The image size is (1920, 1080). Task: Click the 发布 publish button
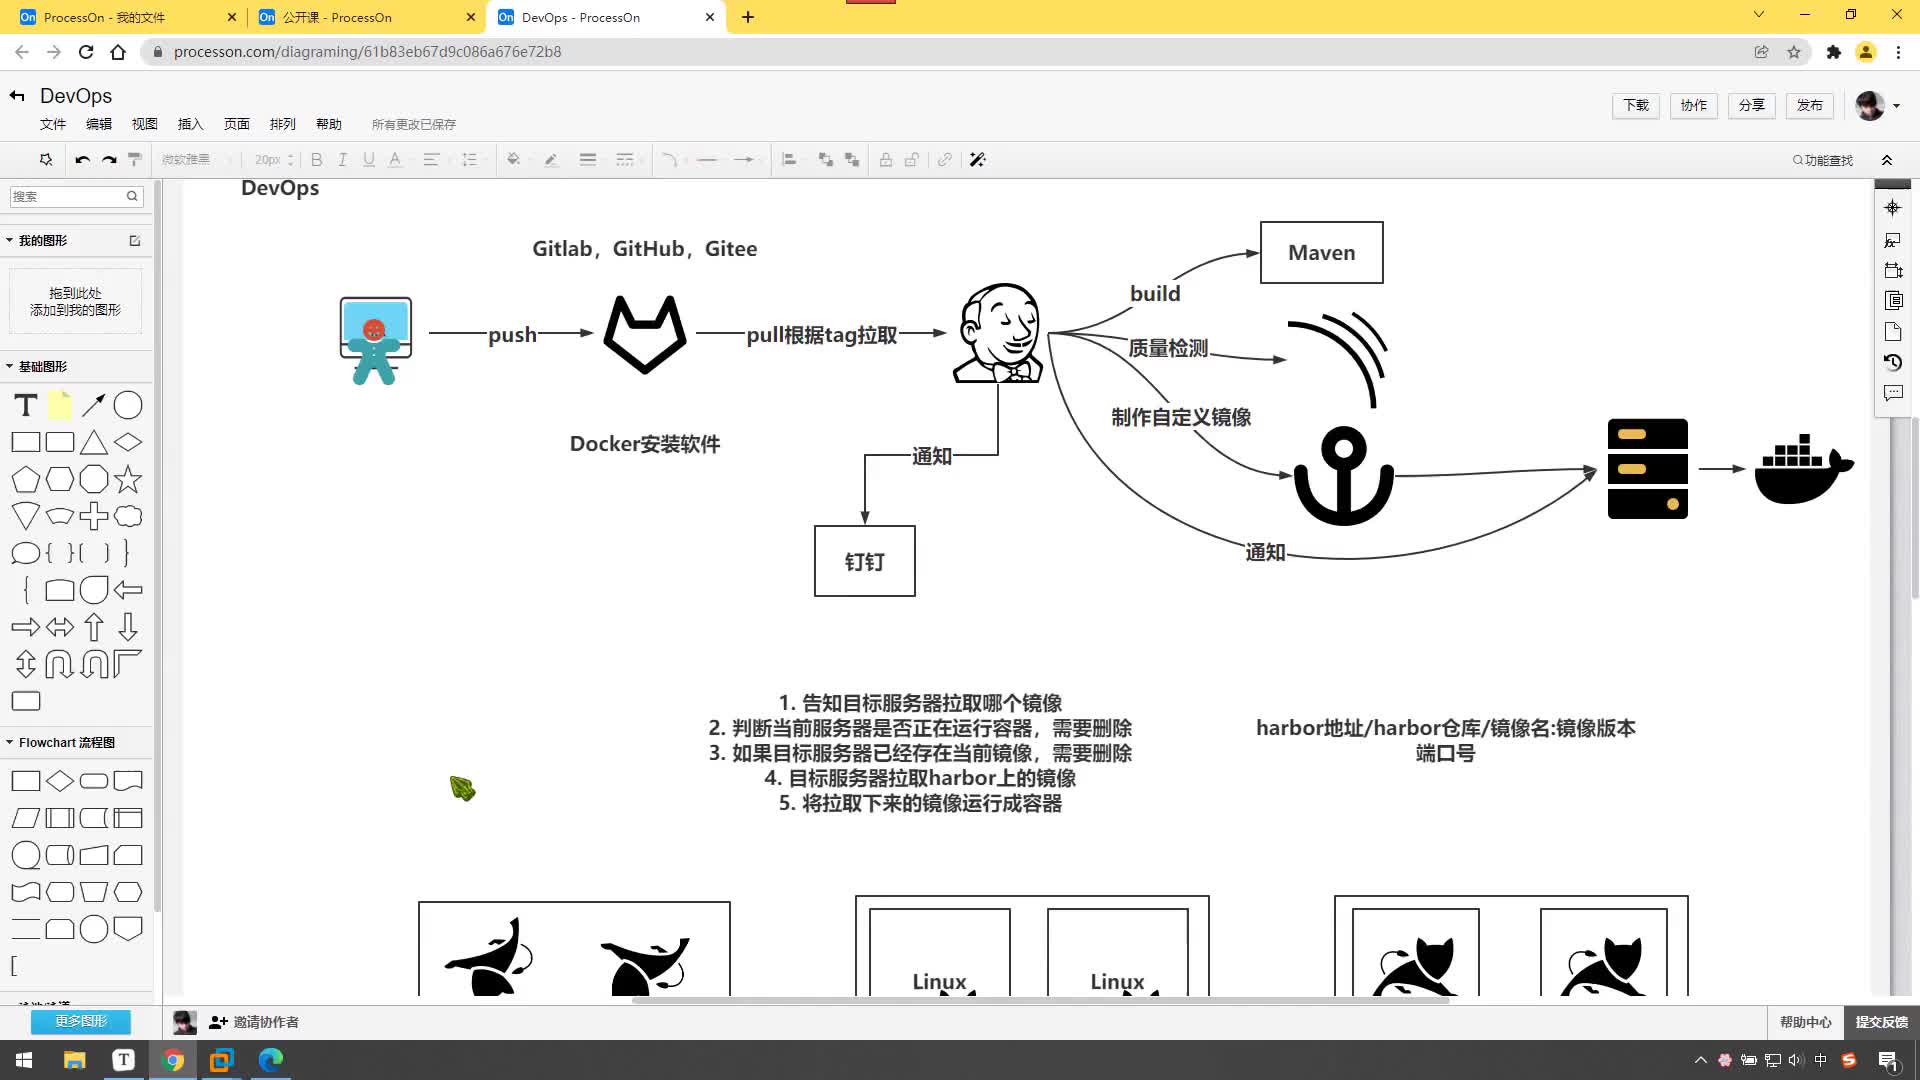(1810, 105)
